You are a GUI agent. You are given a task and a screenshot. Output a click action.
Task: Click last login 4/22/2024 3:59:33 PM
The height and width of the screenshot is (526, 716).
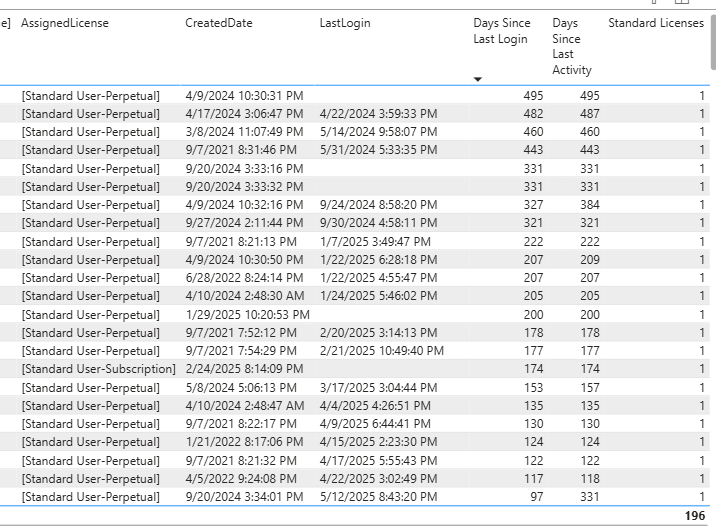pyautogui.click(x=378, y=114)
